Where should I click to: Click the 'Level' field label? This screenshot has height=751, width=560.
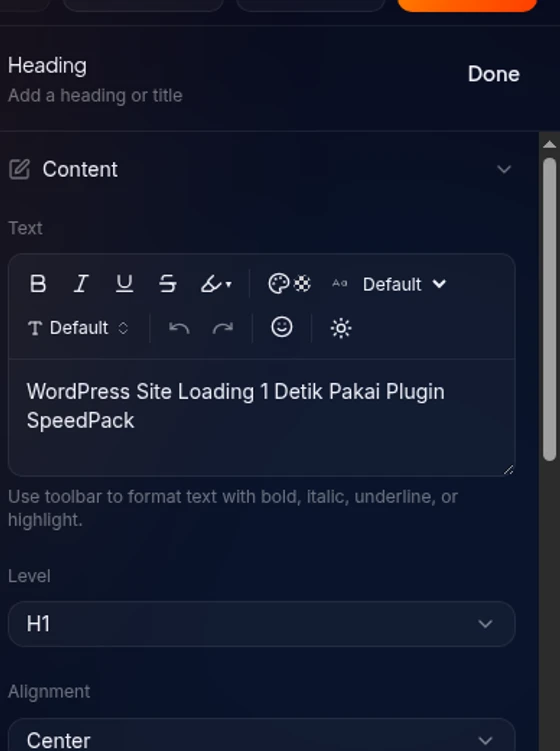[x=29, y=576]
